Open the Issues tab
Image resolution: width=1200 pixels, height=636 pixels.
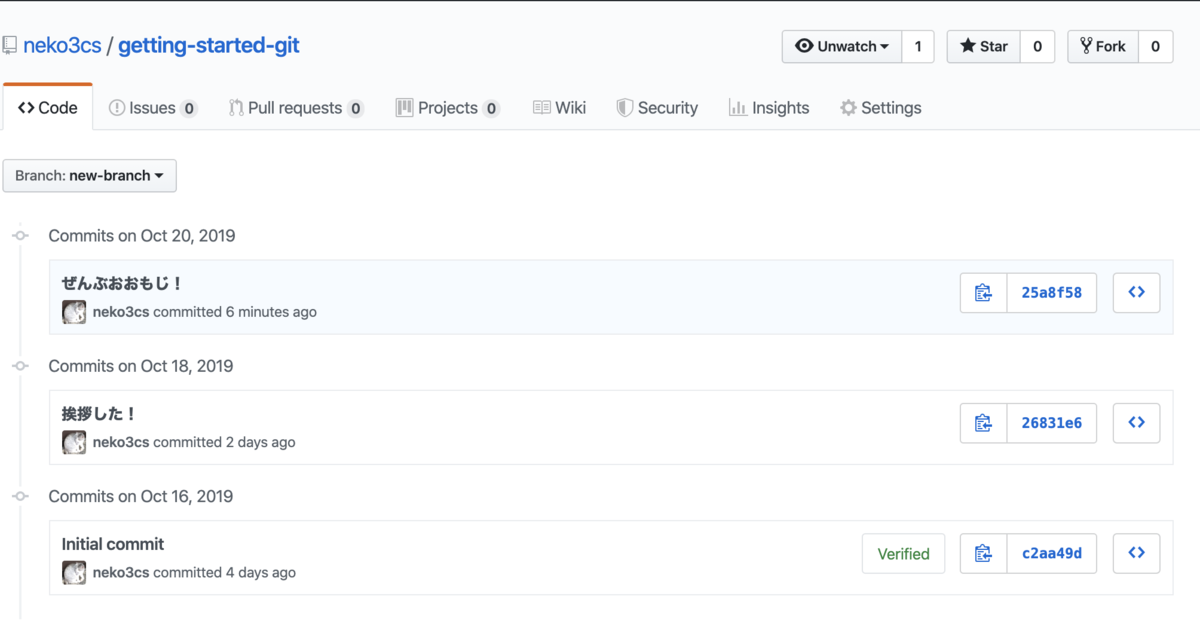coord(153,107)
